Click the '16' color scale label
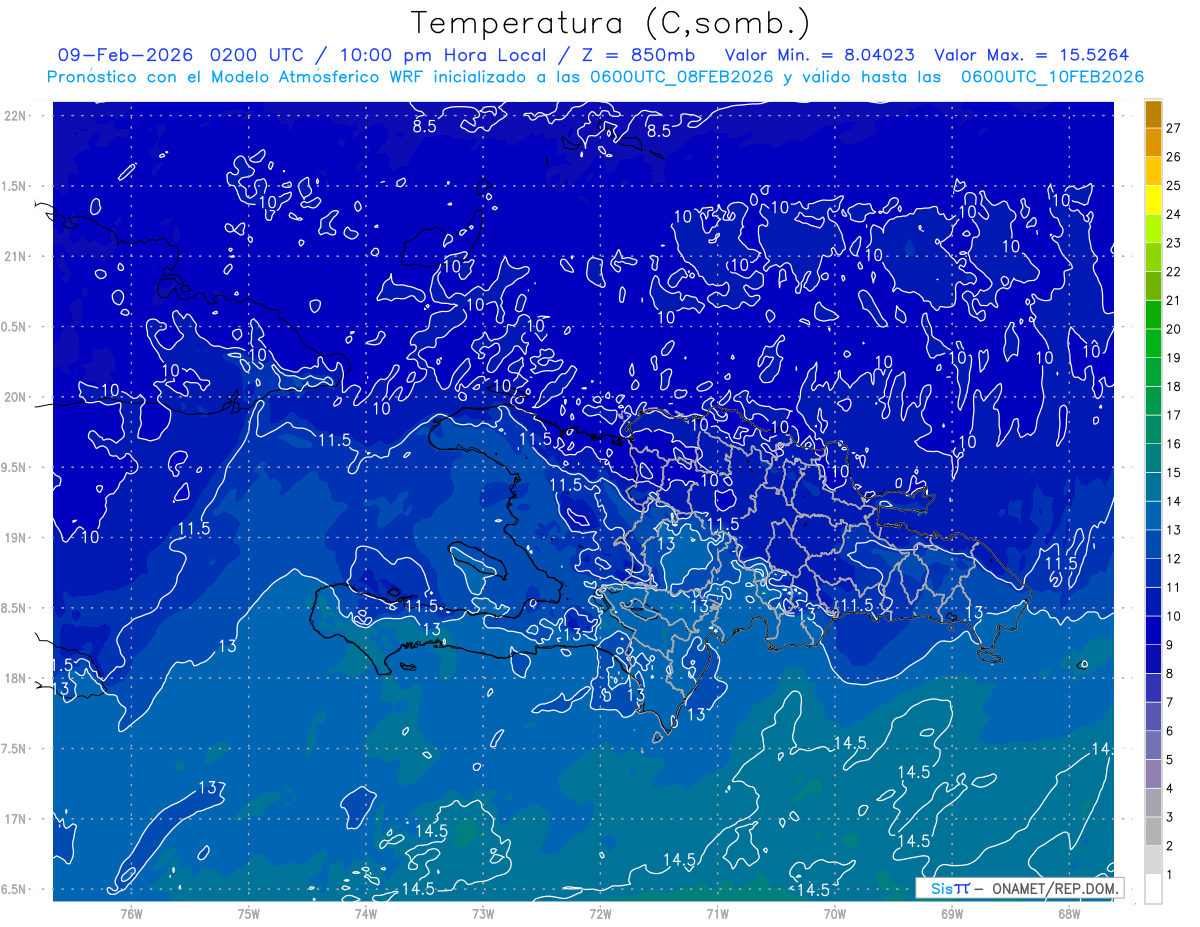The height and width of the screenshot is (927, 1200). point(1174,444)
